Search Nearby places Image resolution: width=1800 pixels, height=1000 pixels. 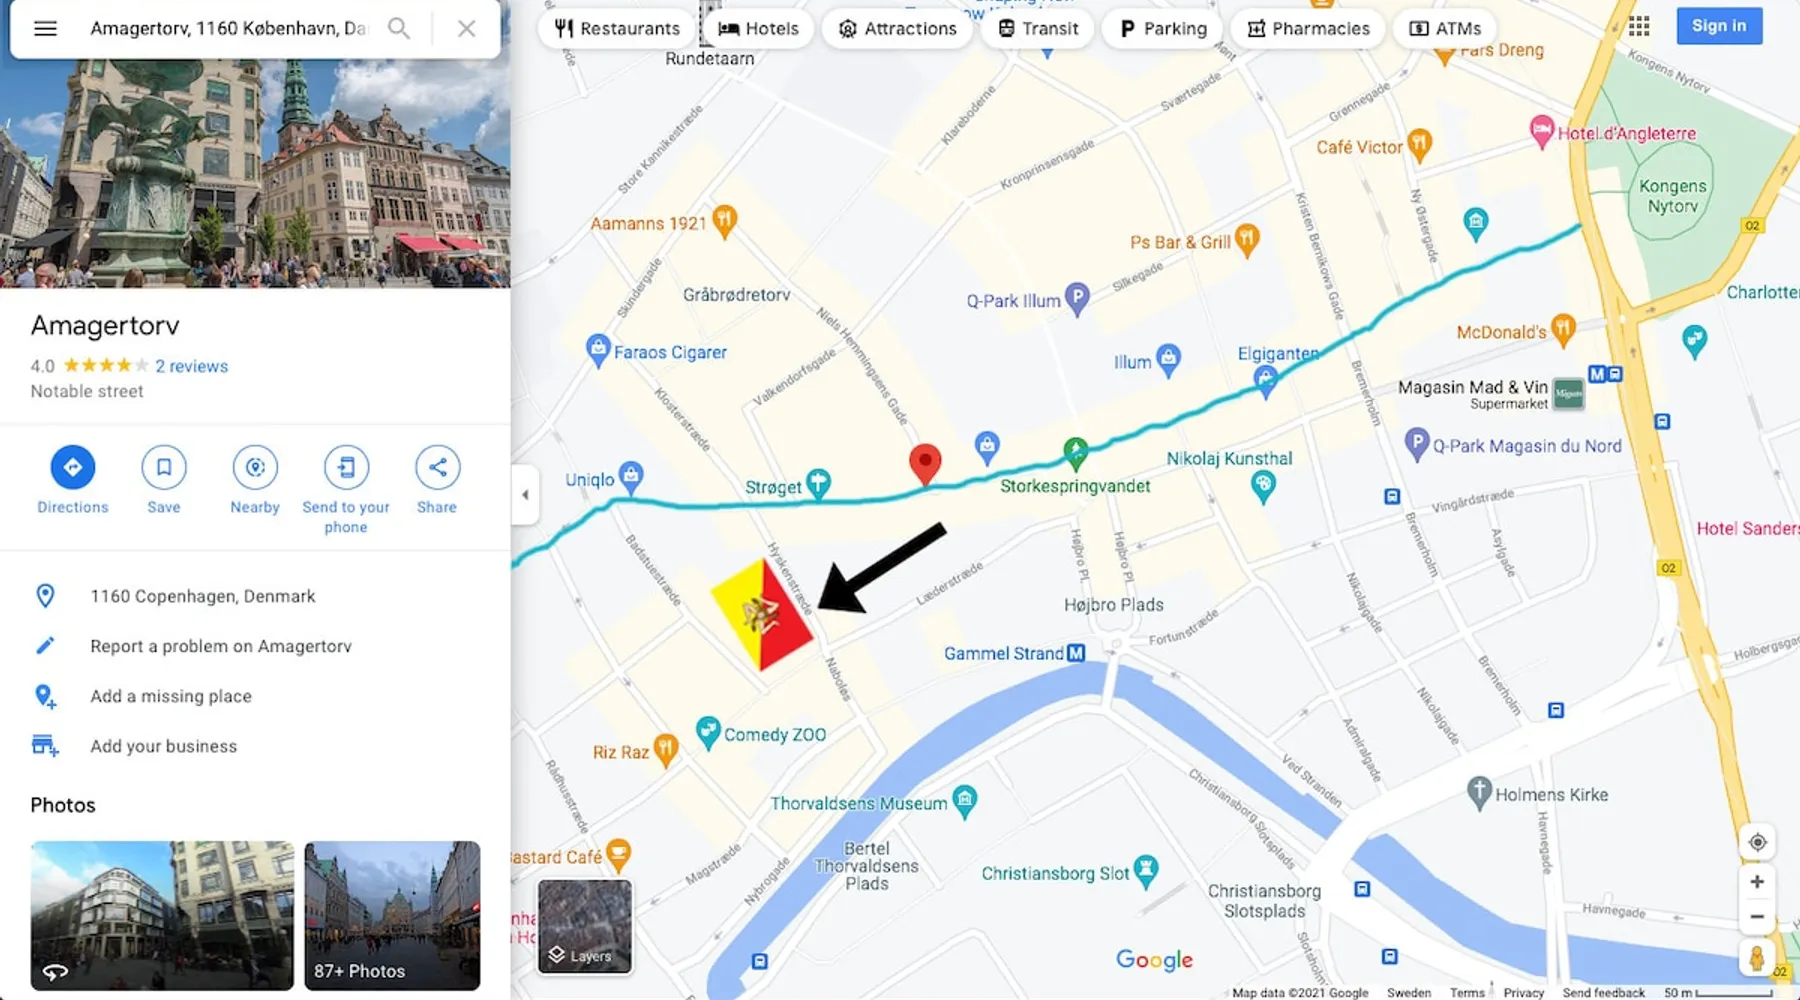255,480
